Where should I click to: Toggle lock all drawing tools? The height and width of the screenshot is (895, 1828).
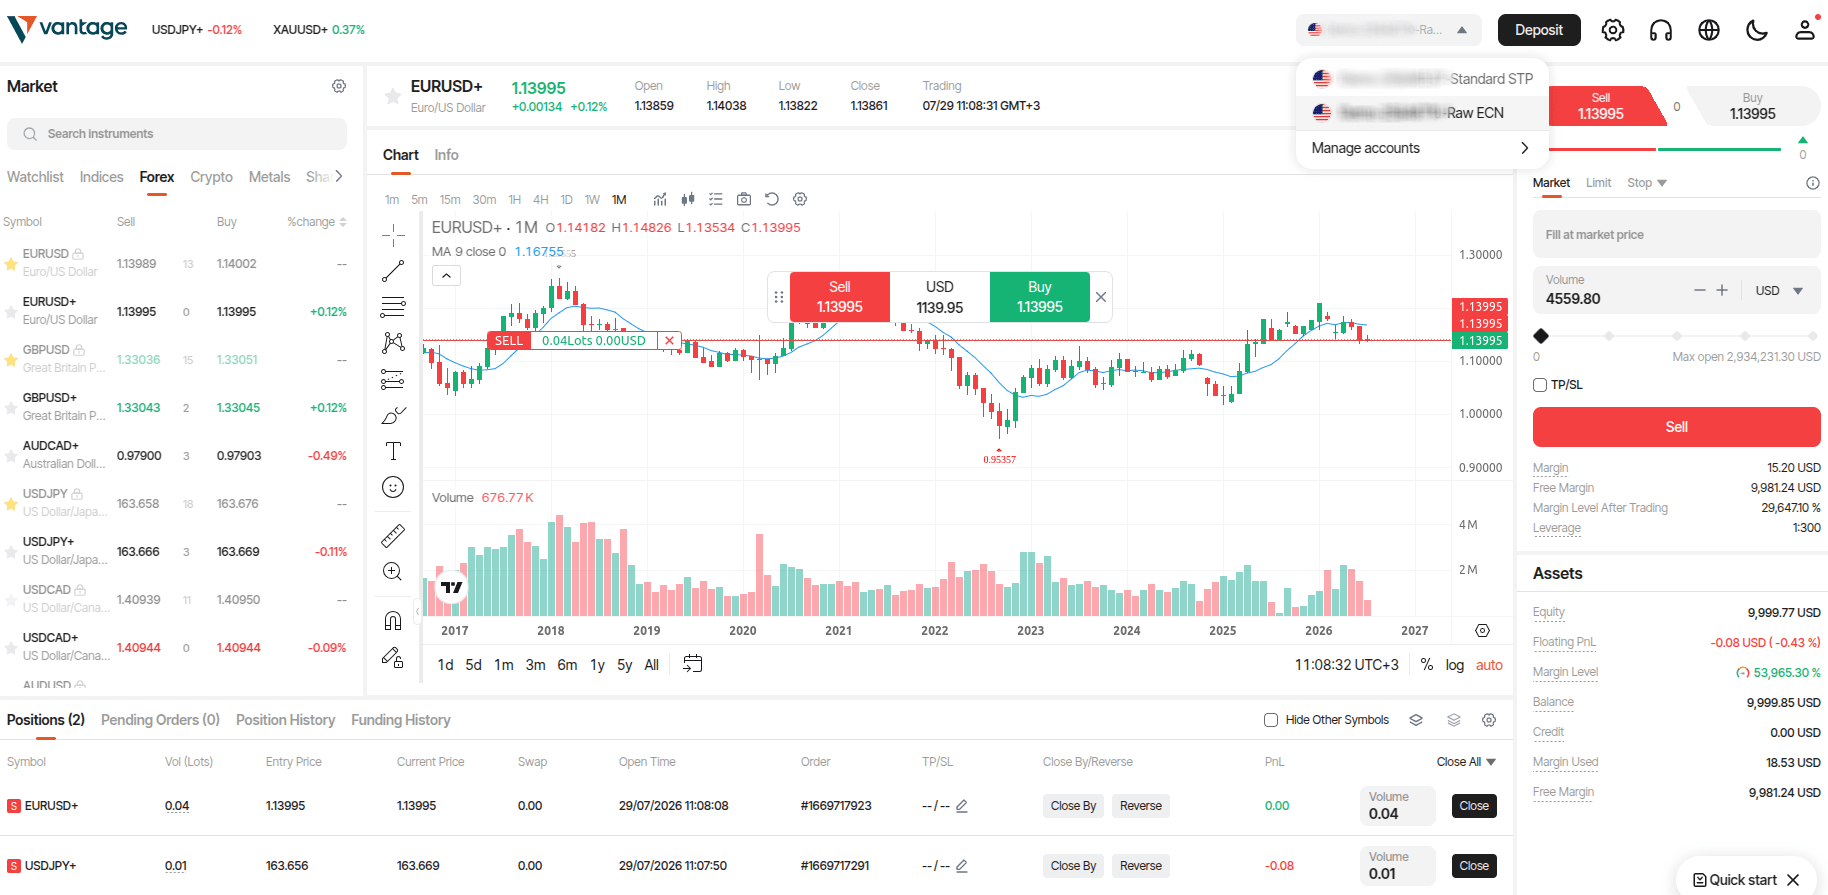tap(393, 657)
